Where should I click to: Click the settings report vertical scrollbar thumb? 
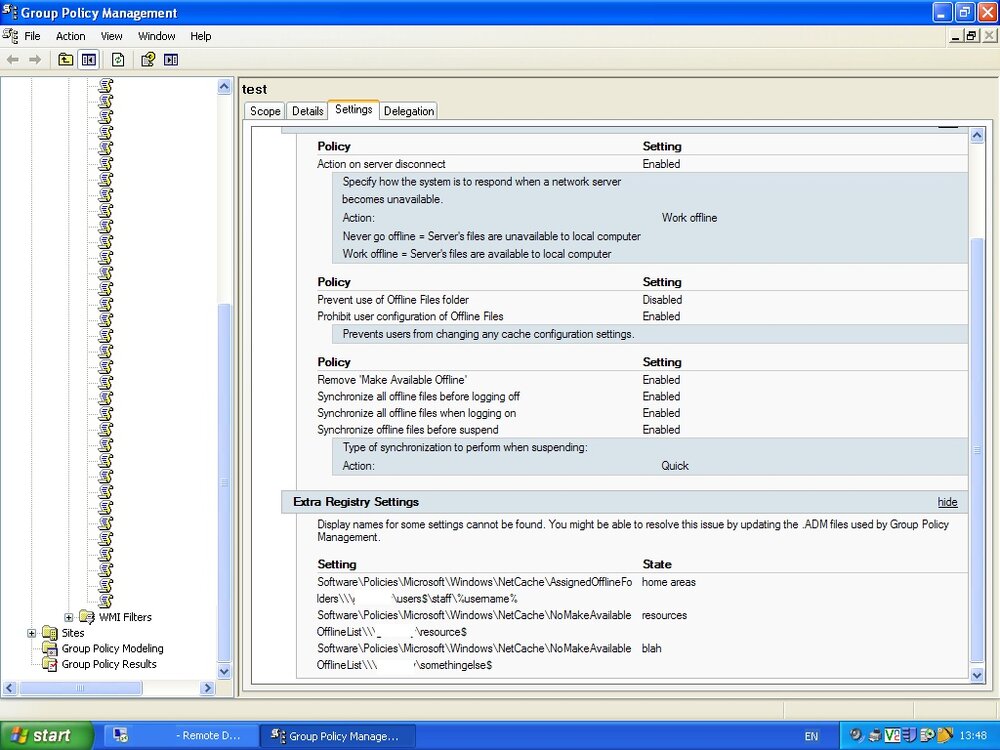tap(976, 450)
